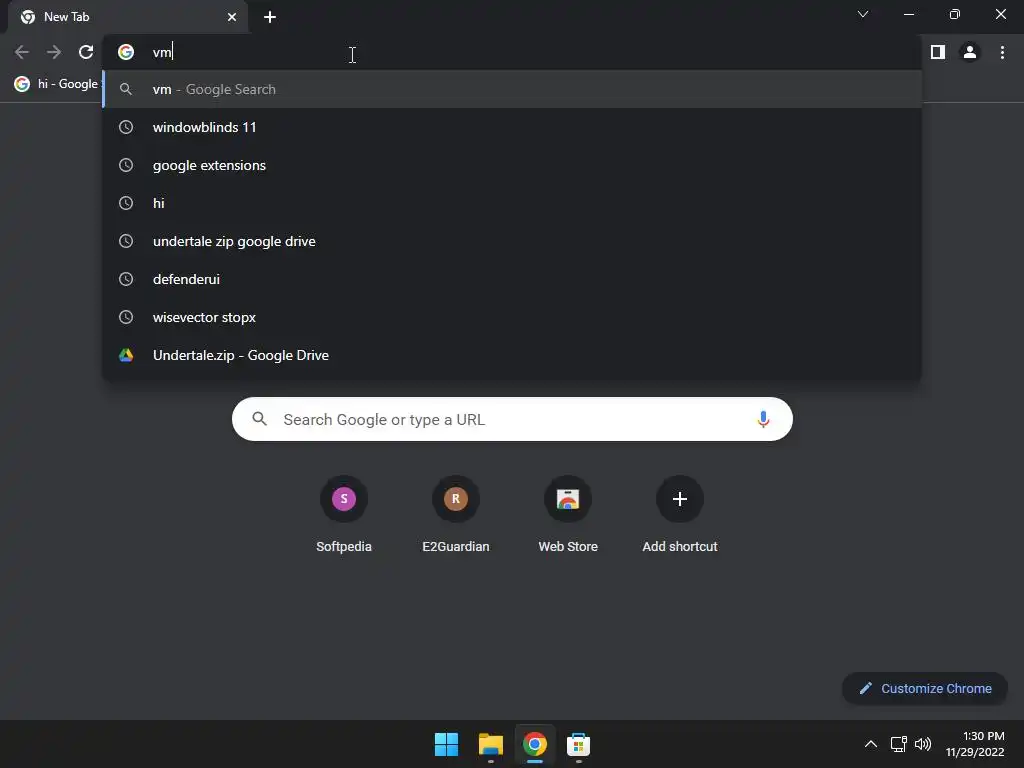The width and height of the screenshot is (1024, 768).
Task: Select the hi history suggestion
Action: pos(512,203)
